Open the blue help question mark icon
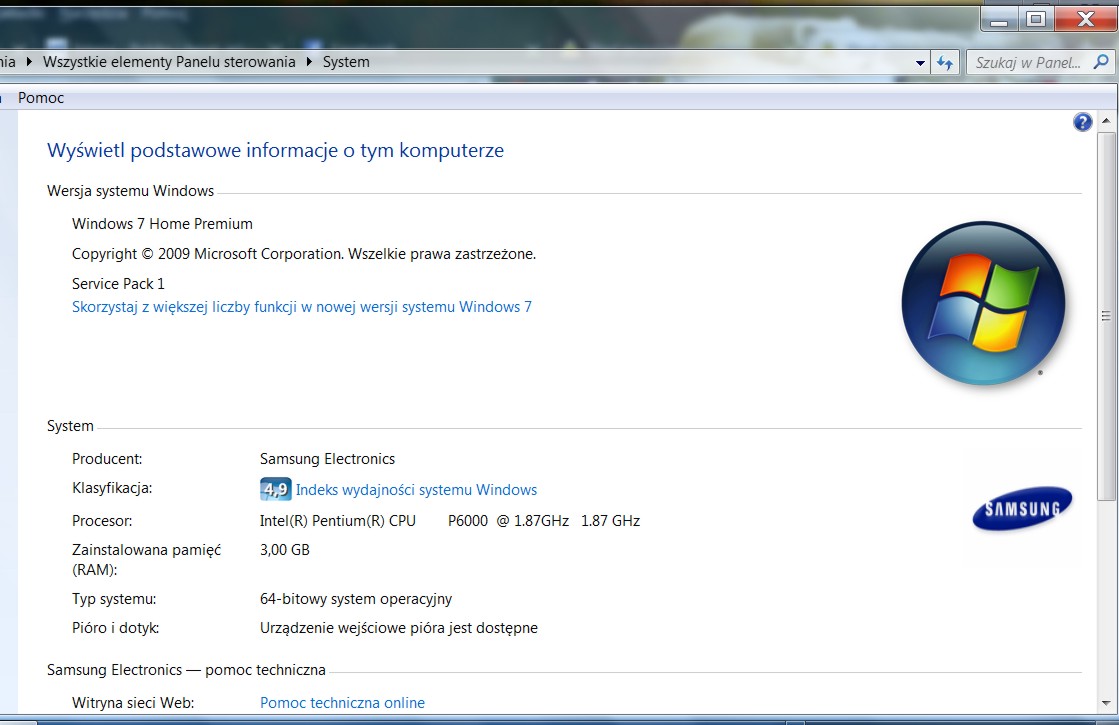Viewport: 1119px width, 725px height. coord(1082,123)
